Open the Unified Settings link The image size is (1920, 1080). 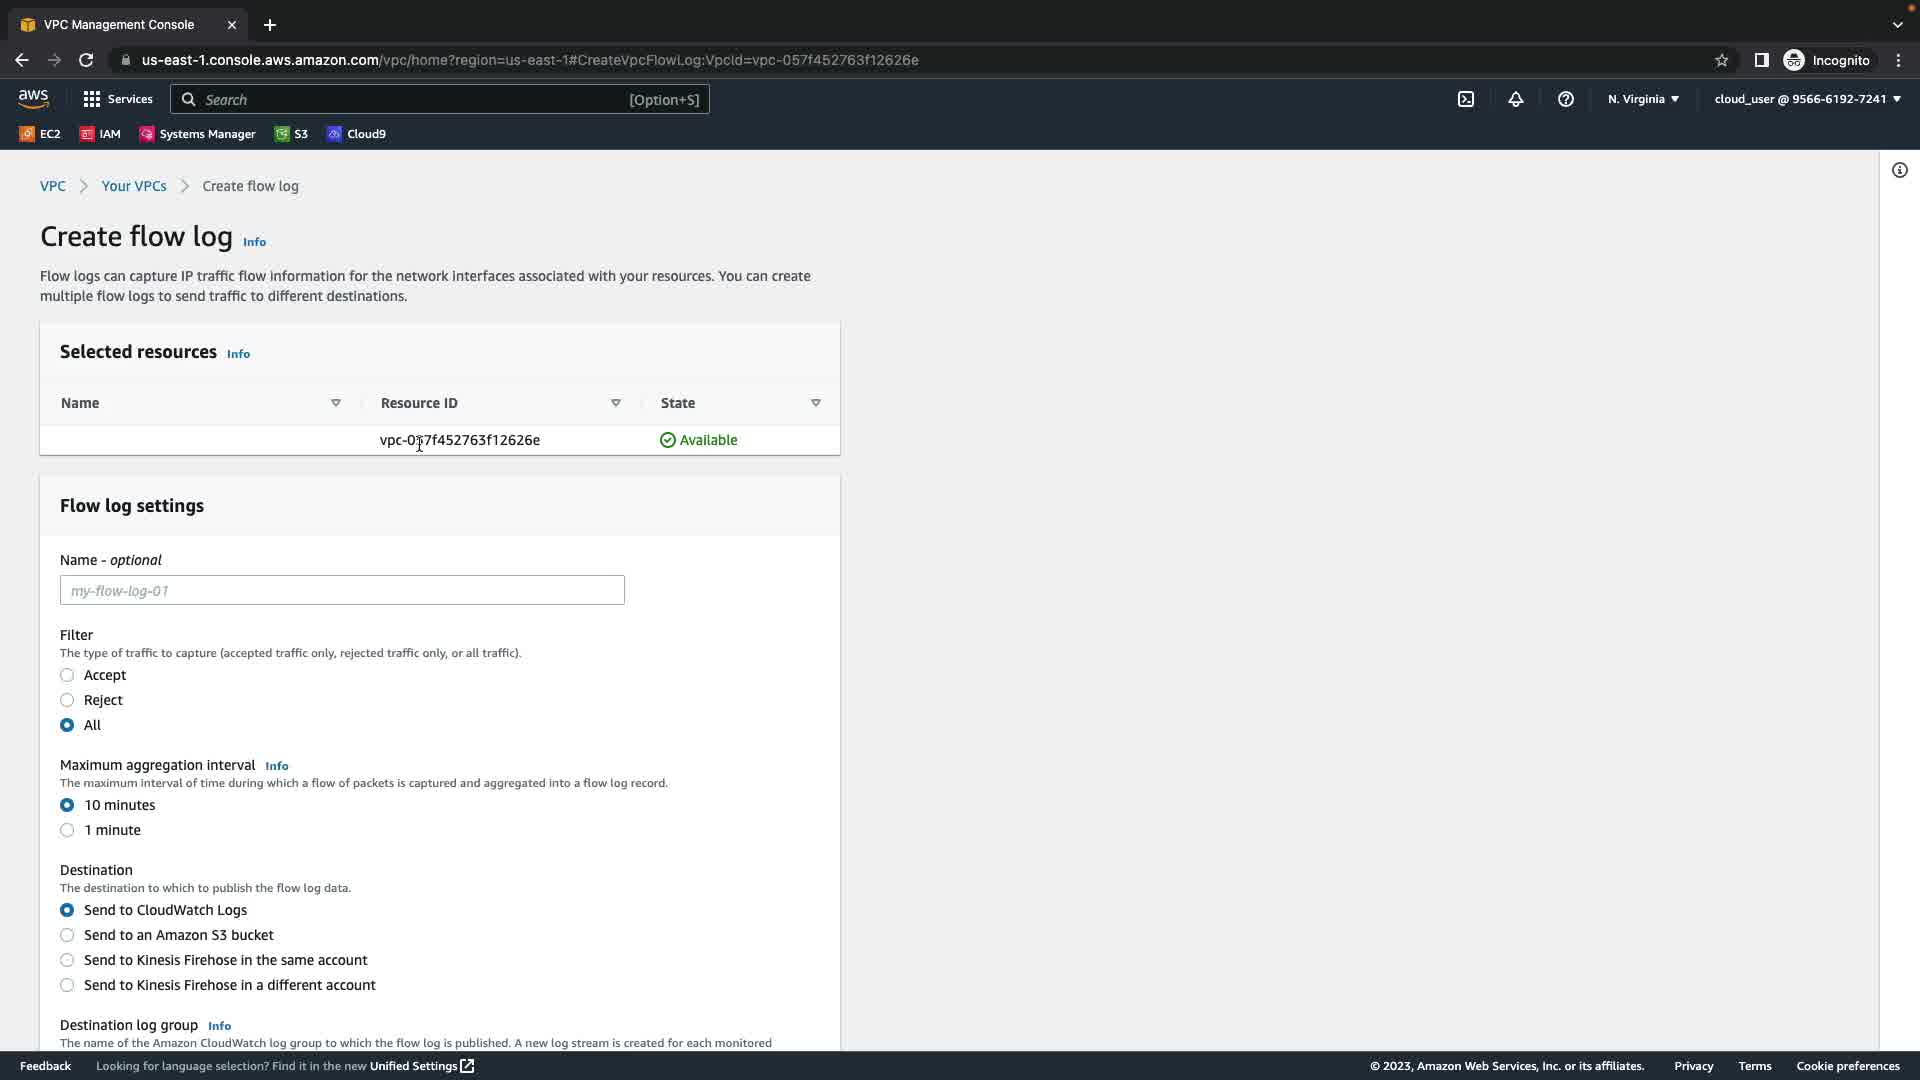click(421, 1066)
